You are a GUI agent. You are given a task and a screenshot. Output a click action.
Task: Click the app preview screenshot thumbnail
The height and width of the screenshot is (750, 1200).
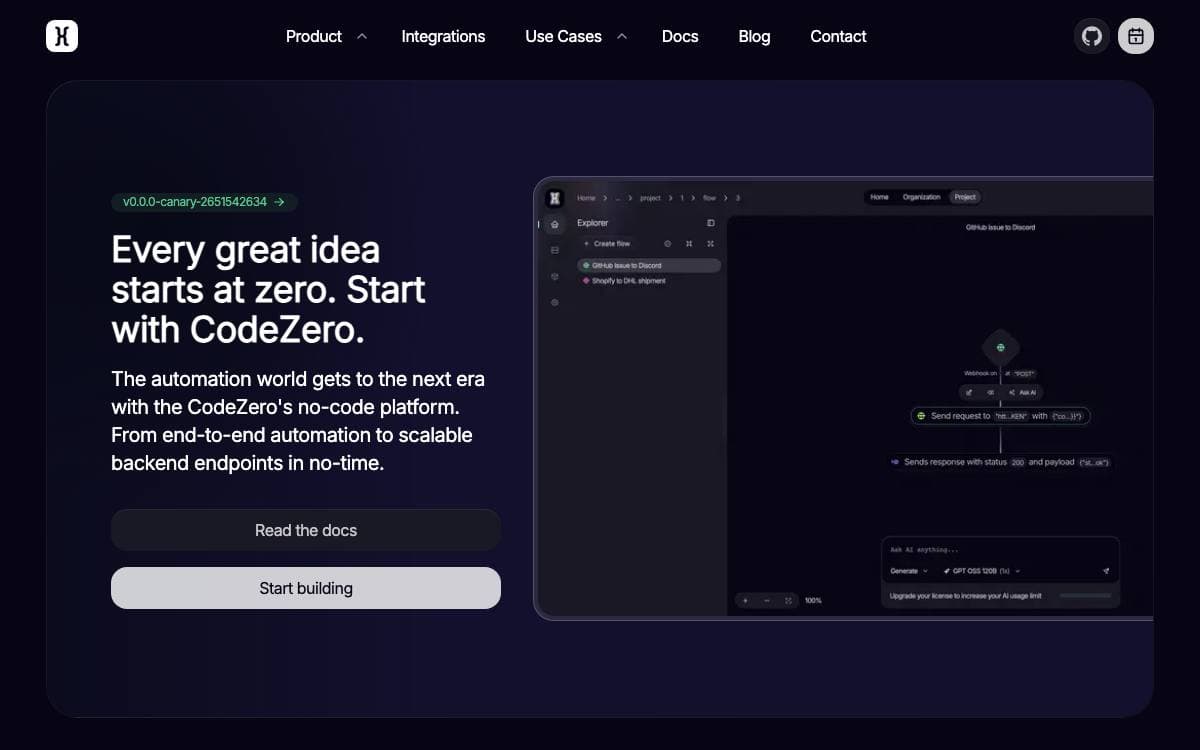coord(843,398)
